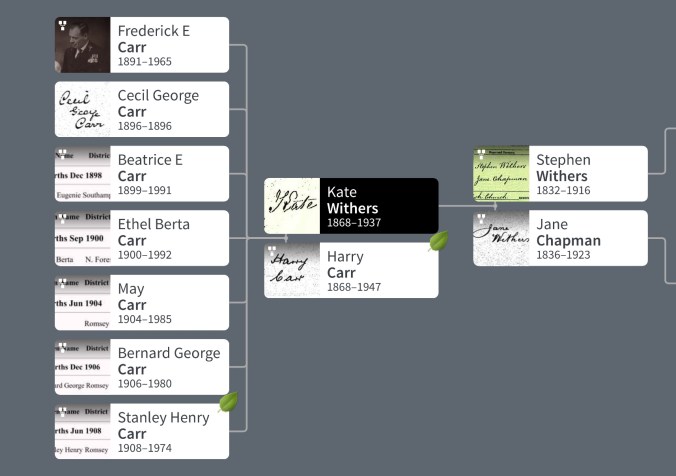Open the leaf hint for Stanley Henry Carr

(228, 403)
